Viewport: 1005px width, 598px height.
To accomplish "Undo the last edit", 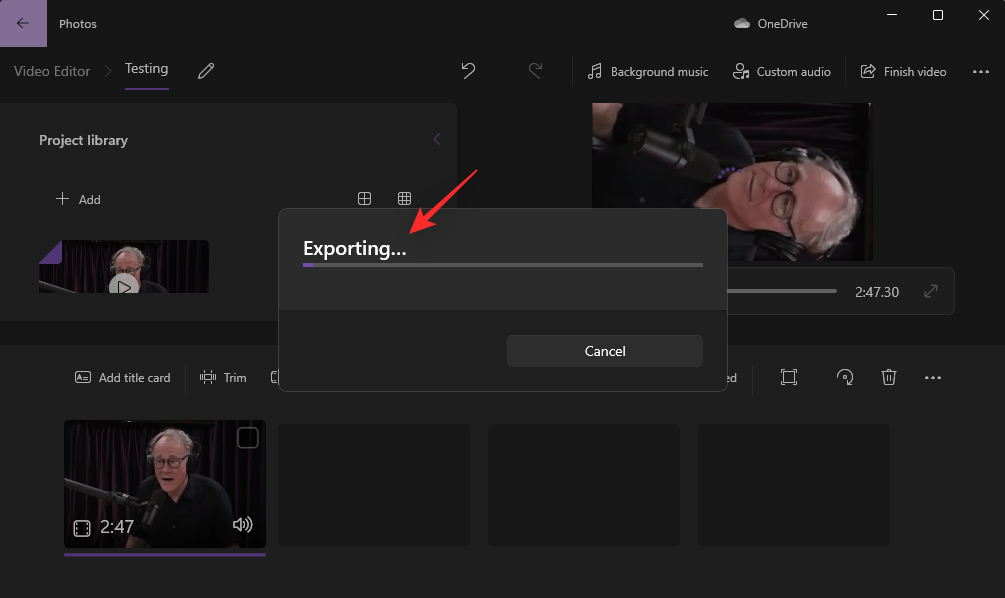I will (x=469, y=71).
